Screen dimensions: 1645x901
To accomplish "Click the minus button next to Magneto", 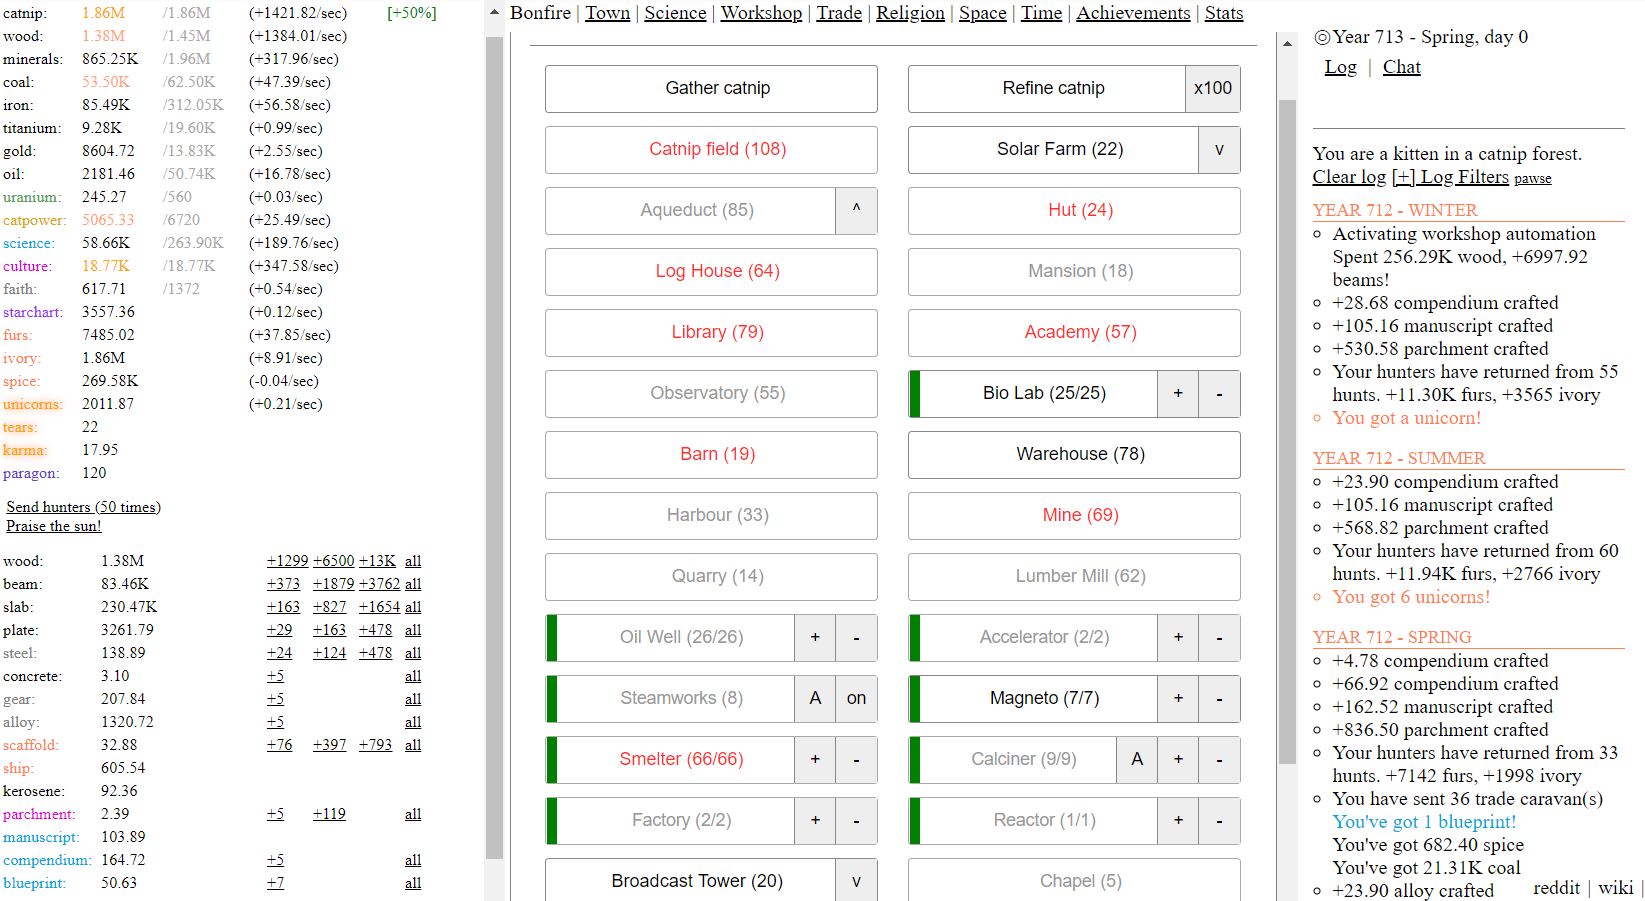I will pyautogui.click(x=1218, y=699).
